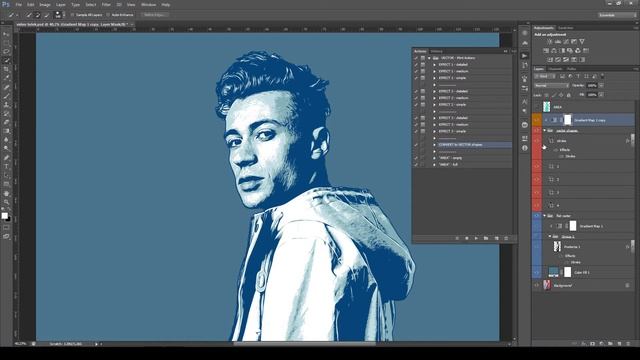
Task: Select the Rectangular Marquee tool
Action: pos(6,43)
